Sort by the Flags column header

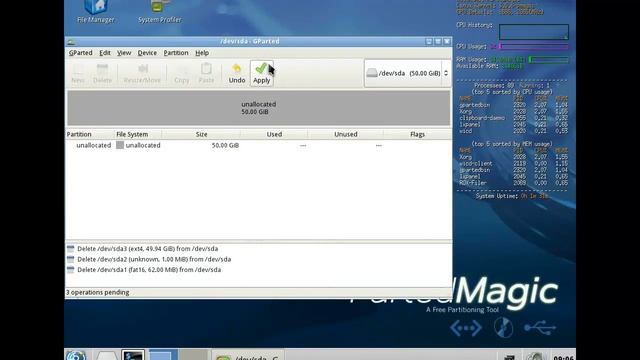click(x=418, y=134)
